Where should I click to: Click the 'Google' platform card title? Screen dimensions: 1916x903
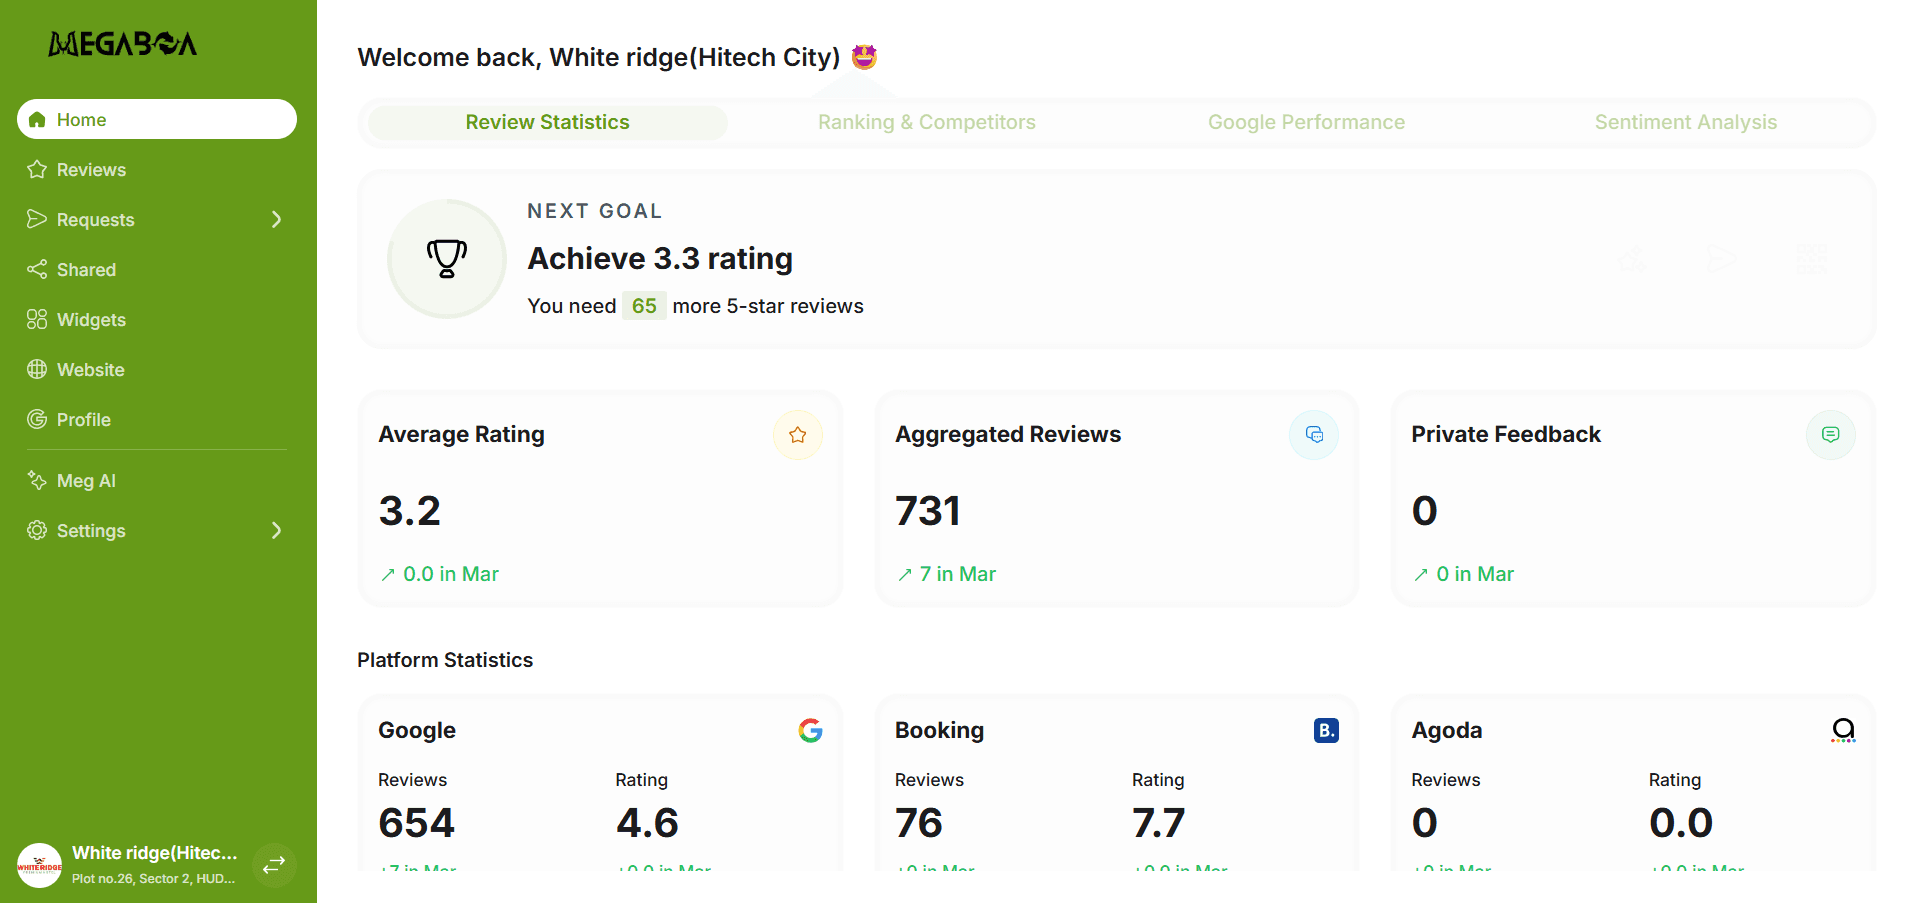point(417,731)
